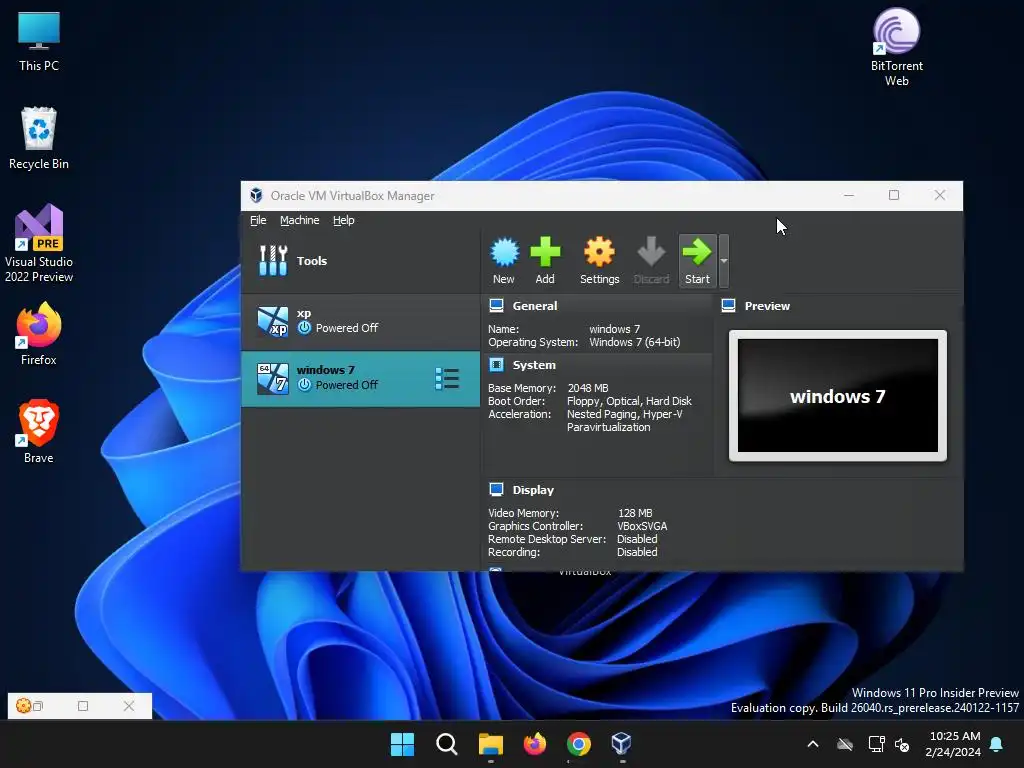1024x768 pixels.
Task: Click Windows 7 (64-bit) operating system value
Action: point(635,342)
